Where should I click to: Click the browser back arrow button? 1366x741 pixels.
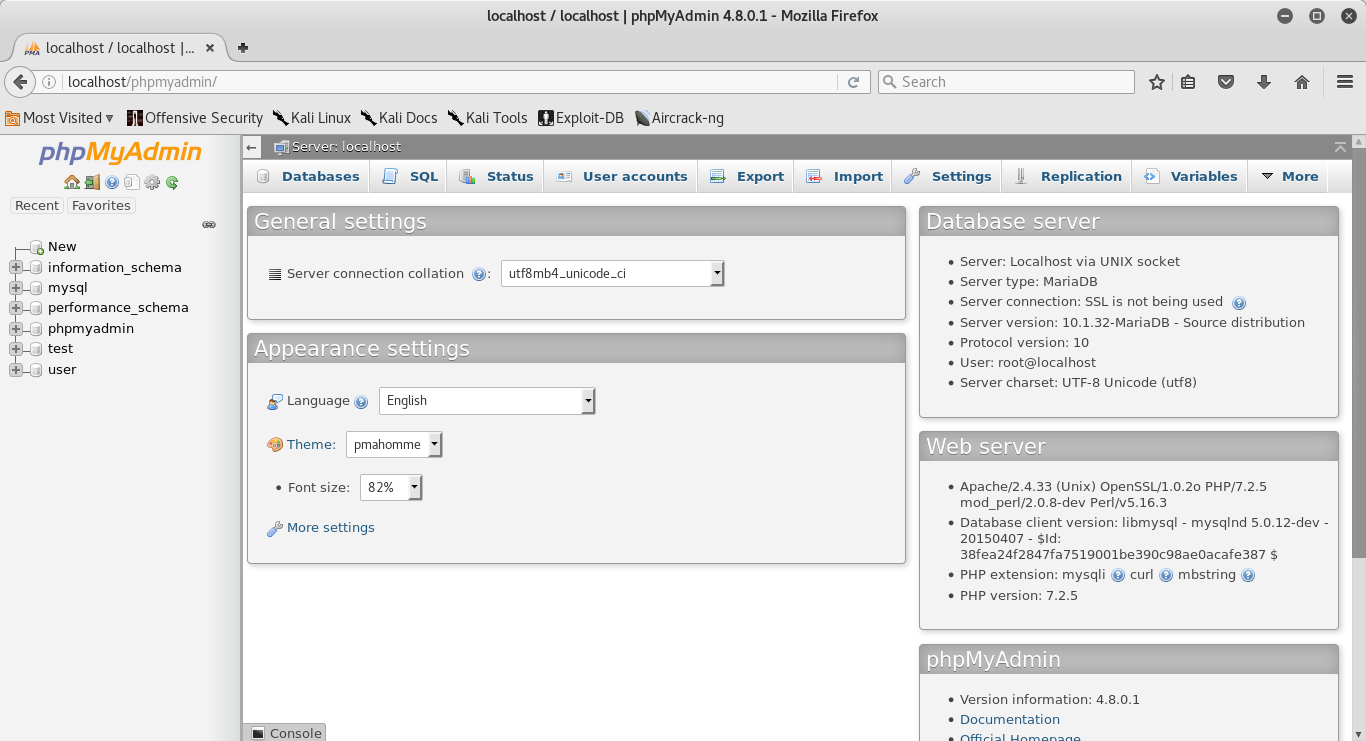[19, 82]
